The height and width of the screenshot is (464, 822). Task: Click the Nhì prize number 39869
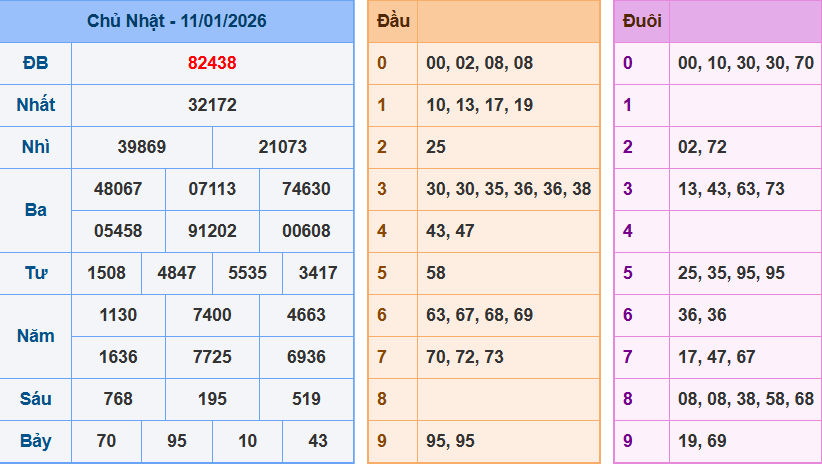(x=142, y=147)
